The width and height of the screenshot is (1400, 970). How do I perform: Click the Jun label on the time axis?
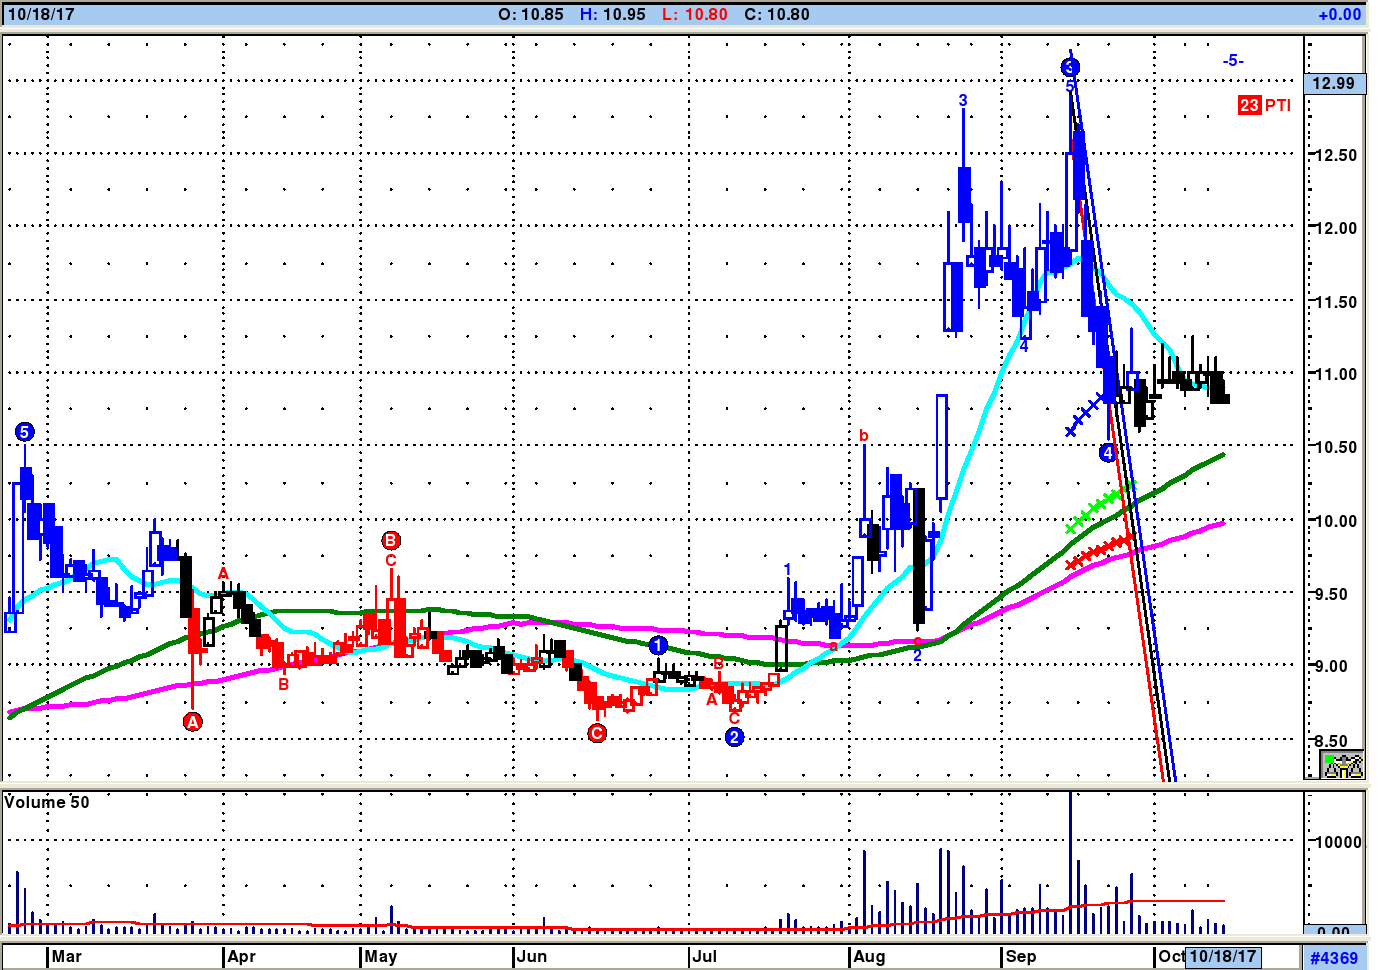(x=531, y=956)
